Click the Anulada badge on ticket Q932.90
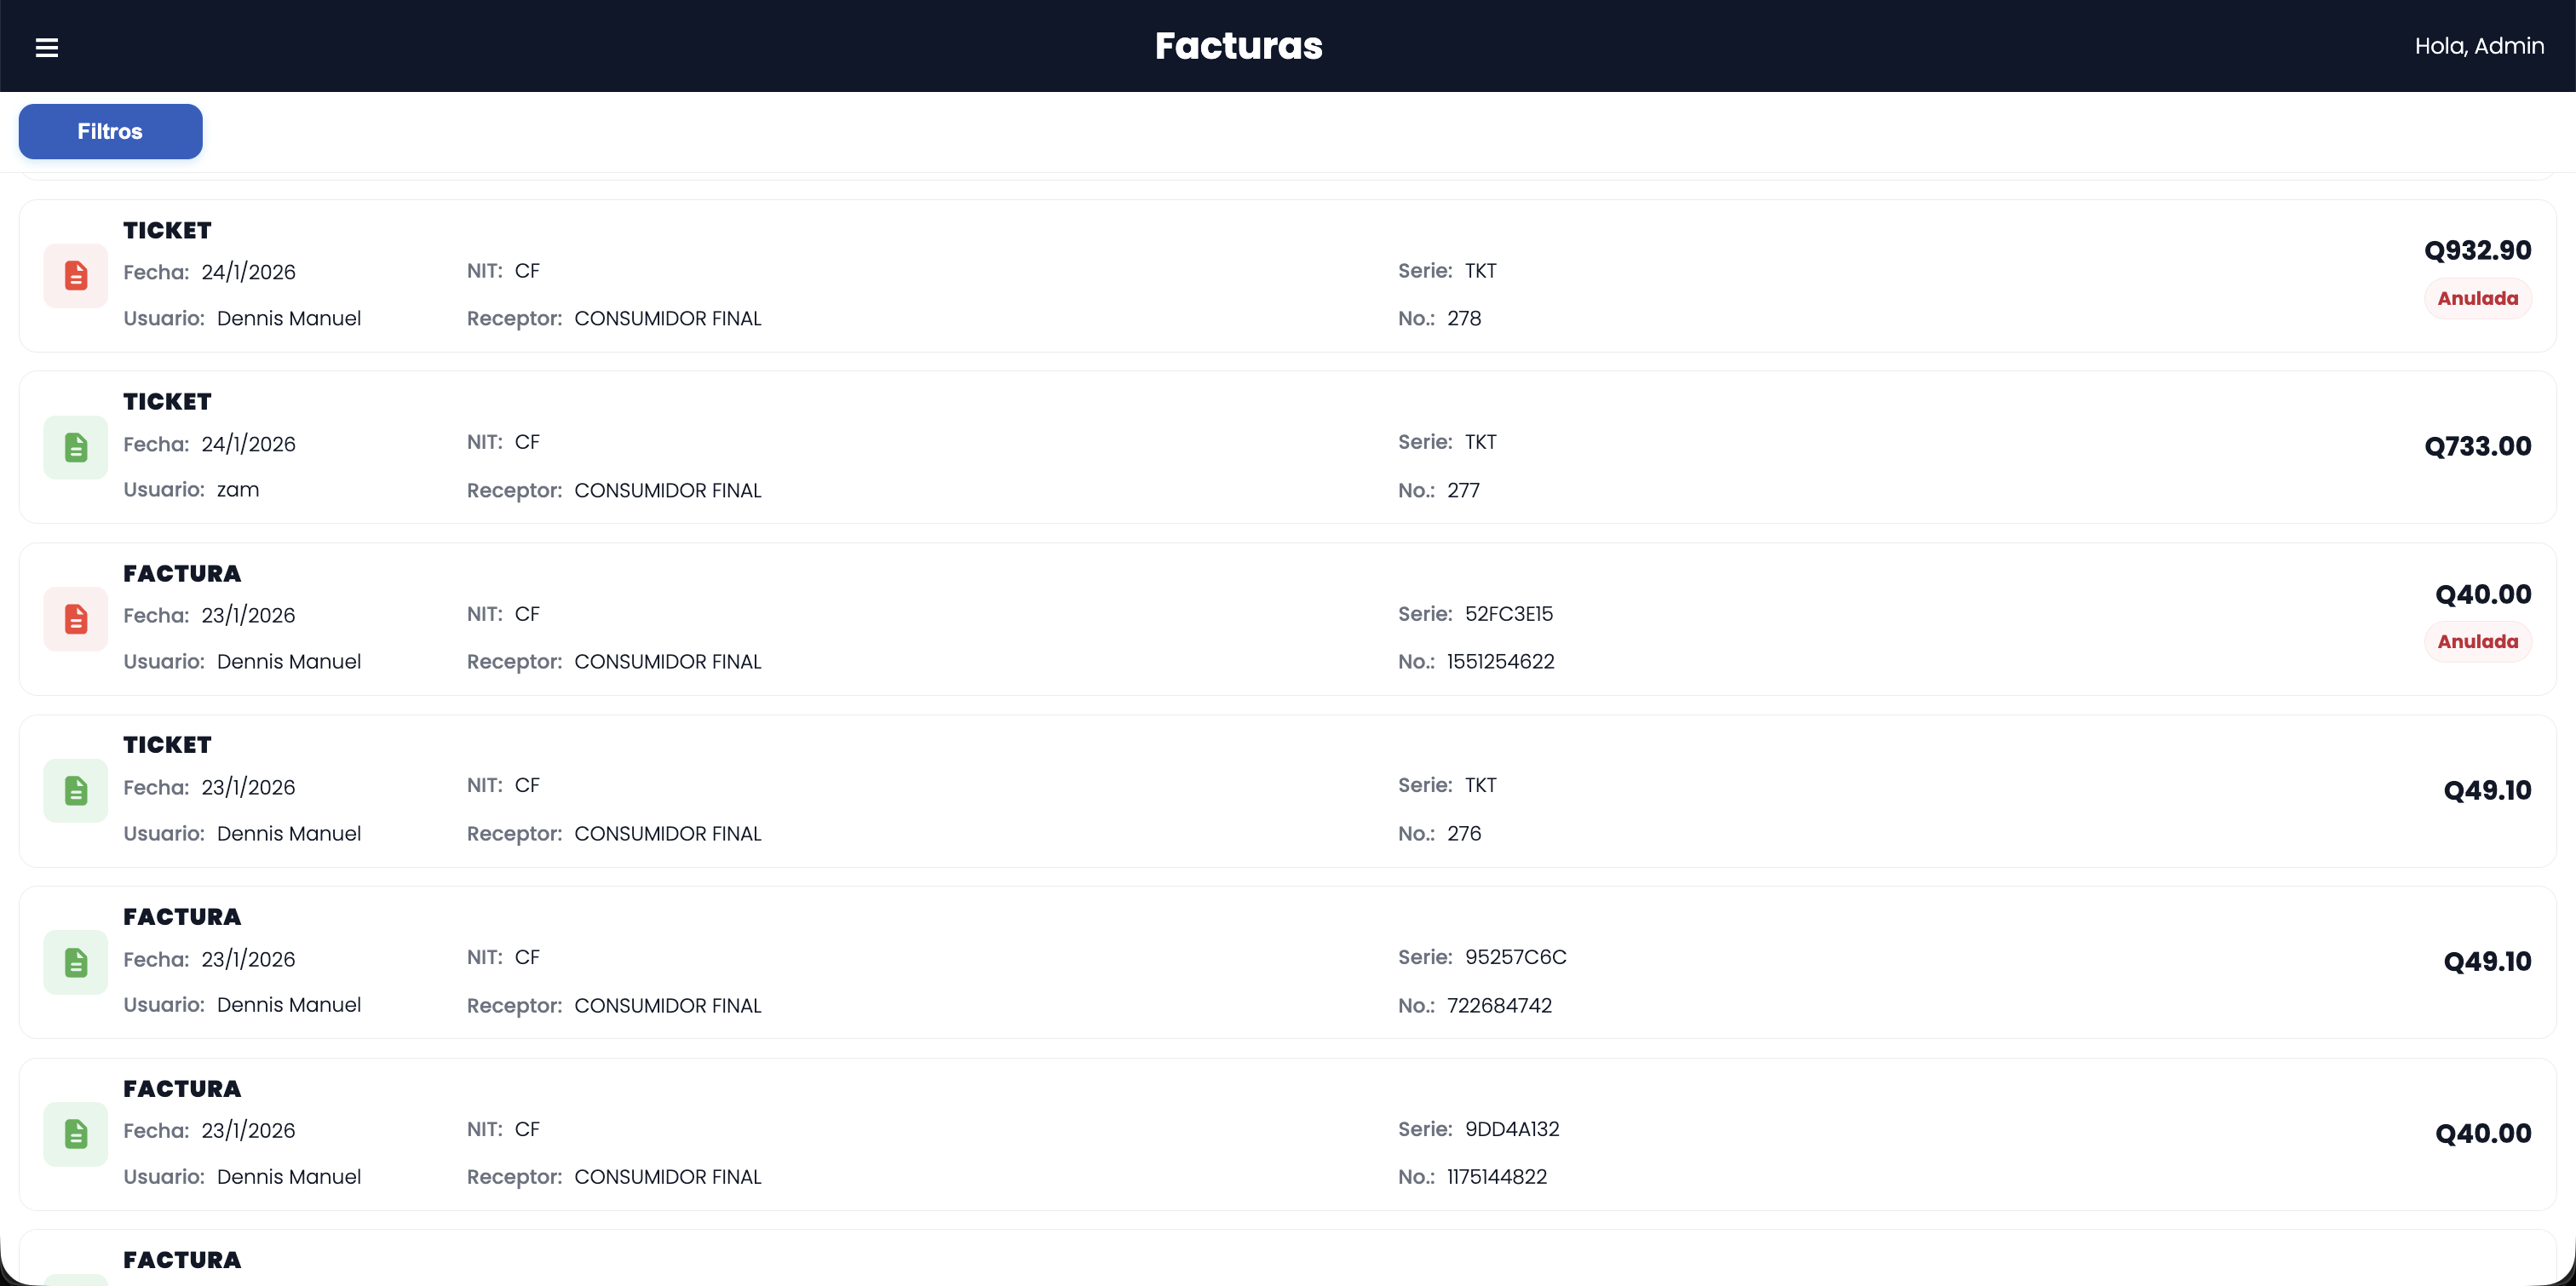This screenshot has height=1286, width=2576. (x=2477, y=298)
